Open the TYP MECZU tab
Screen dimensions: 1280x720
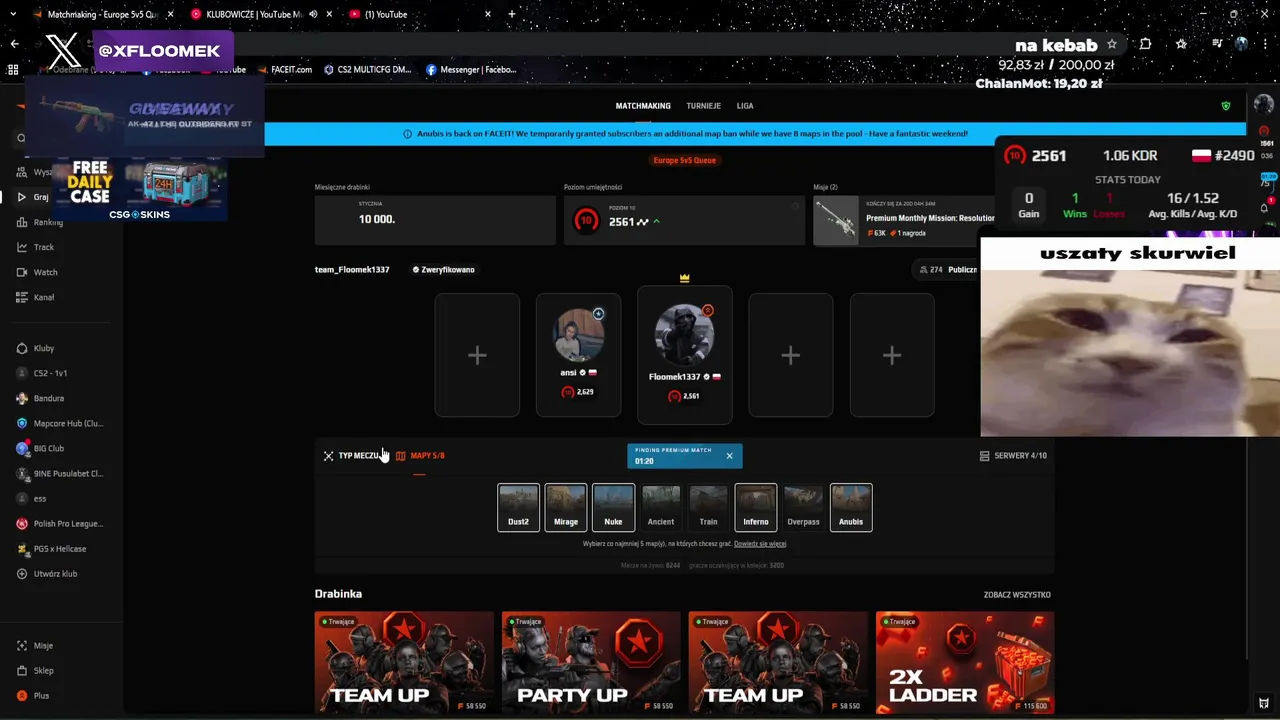pyautogui.click(x=352, y=456)
